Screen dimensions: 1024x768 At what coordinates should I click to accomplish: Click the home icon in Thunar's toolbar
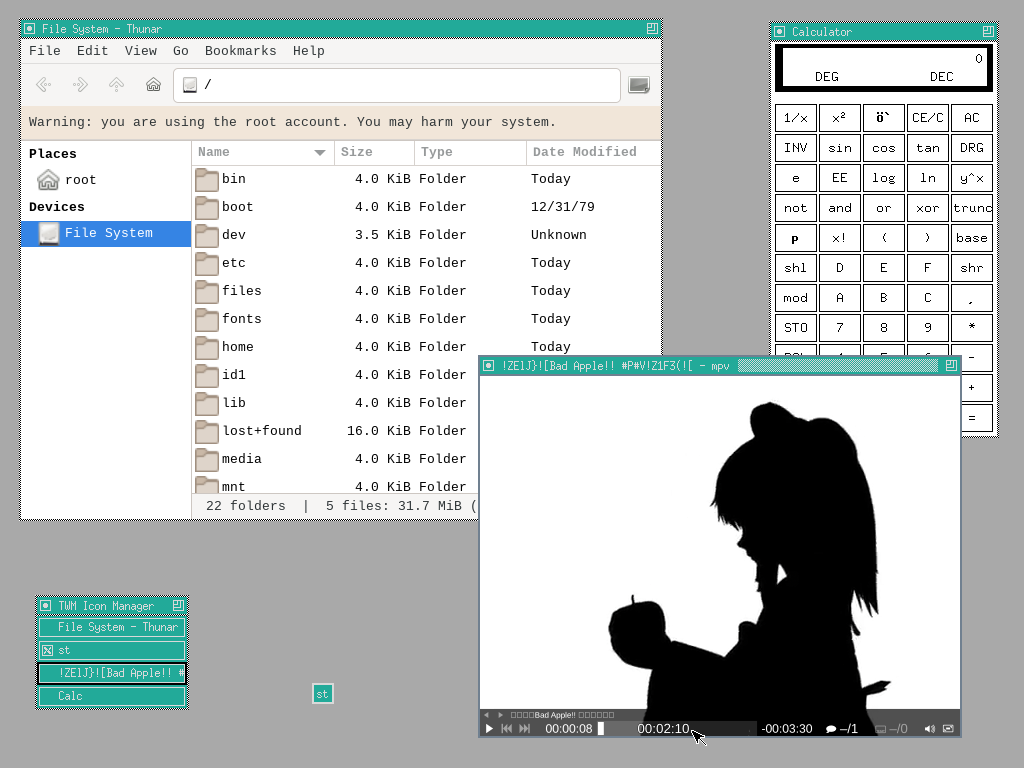152,85
